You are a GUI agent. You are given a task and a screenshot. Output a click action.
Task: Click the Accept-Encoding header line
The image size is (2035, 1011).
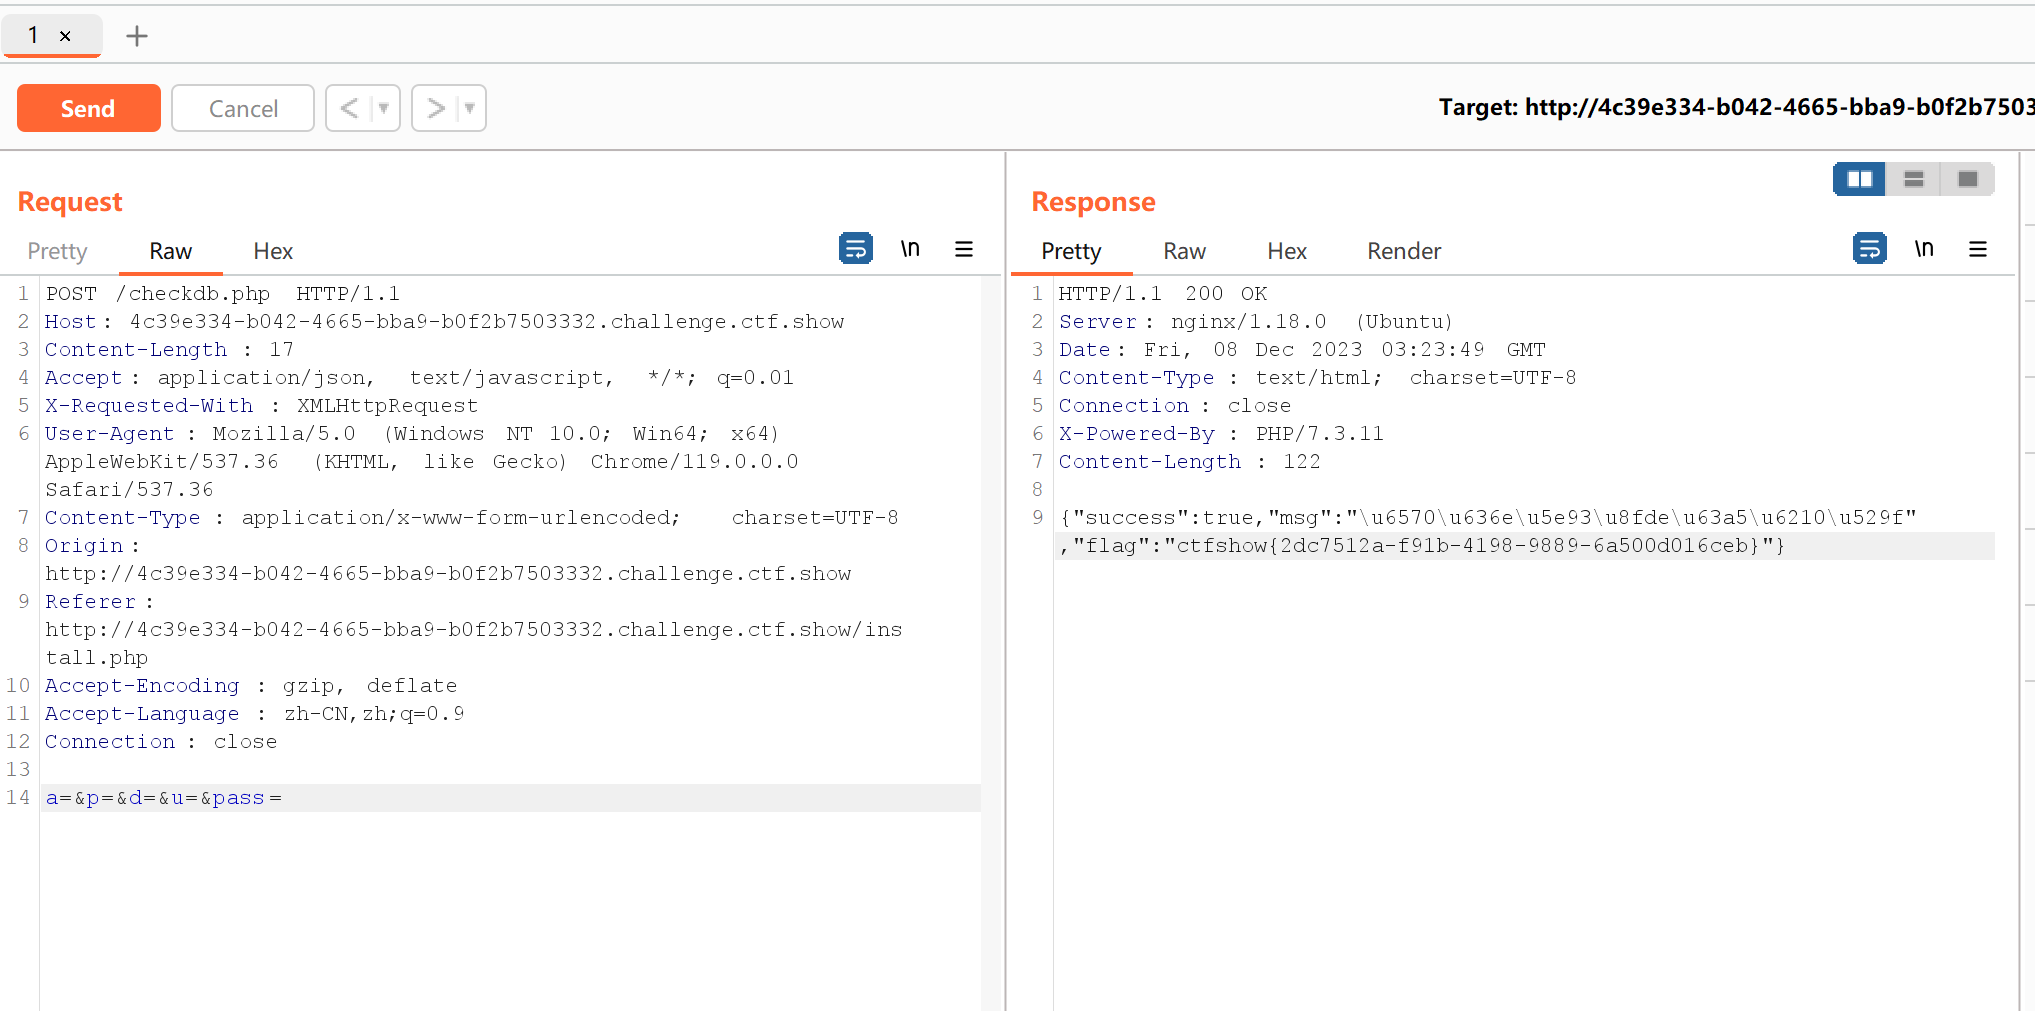(x=251, y=686)
